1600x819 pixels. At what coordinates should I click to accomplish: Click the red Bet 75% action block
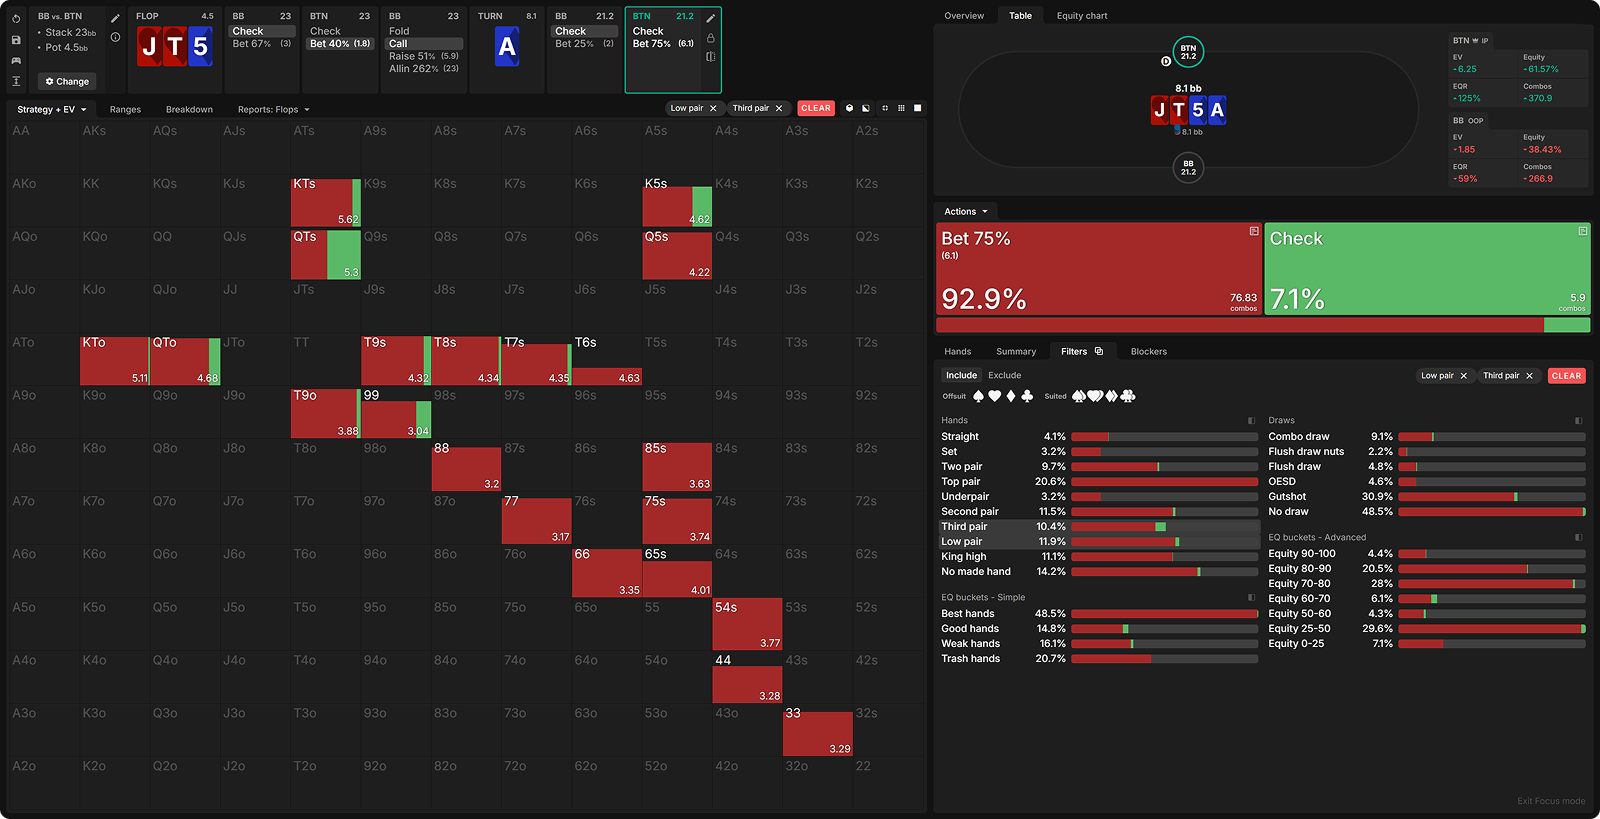click(x=1098, y=269)
